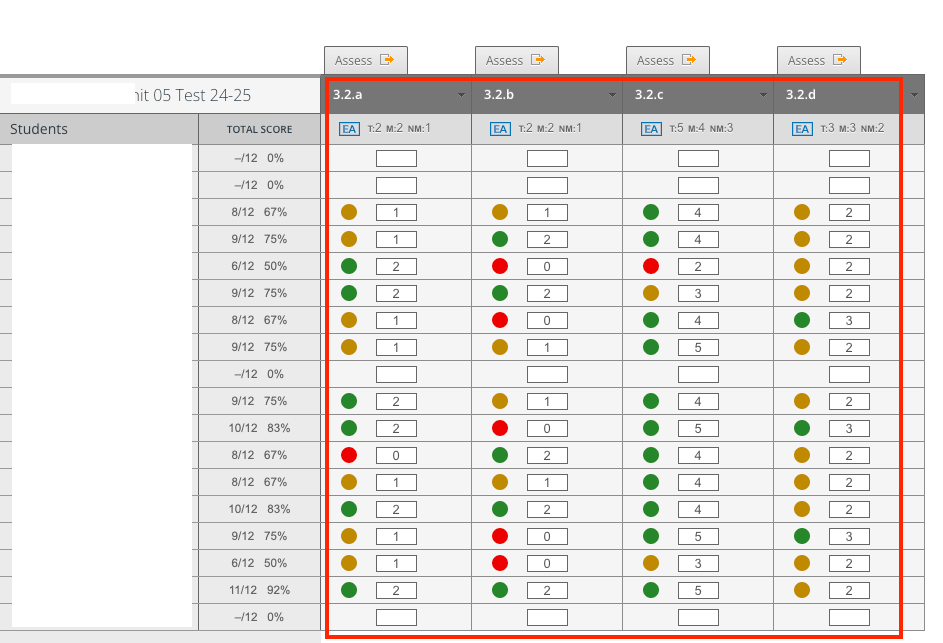The image size is (943, 643).
Task: Expand the 3.2.c header dropdown arrow
Action: (x=763, y=95)
